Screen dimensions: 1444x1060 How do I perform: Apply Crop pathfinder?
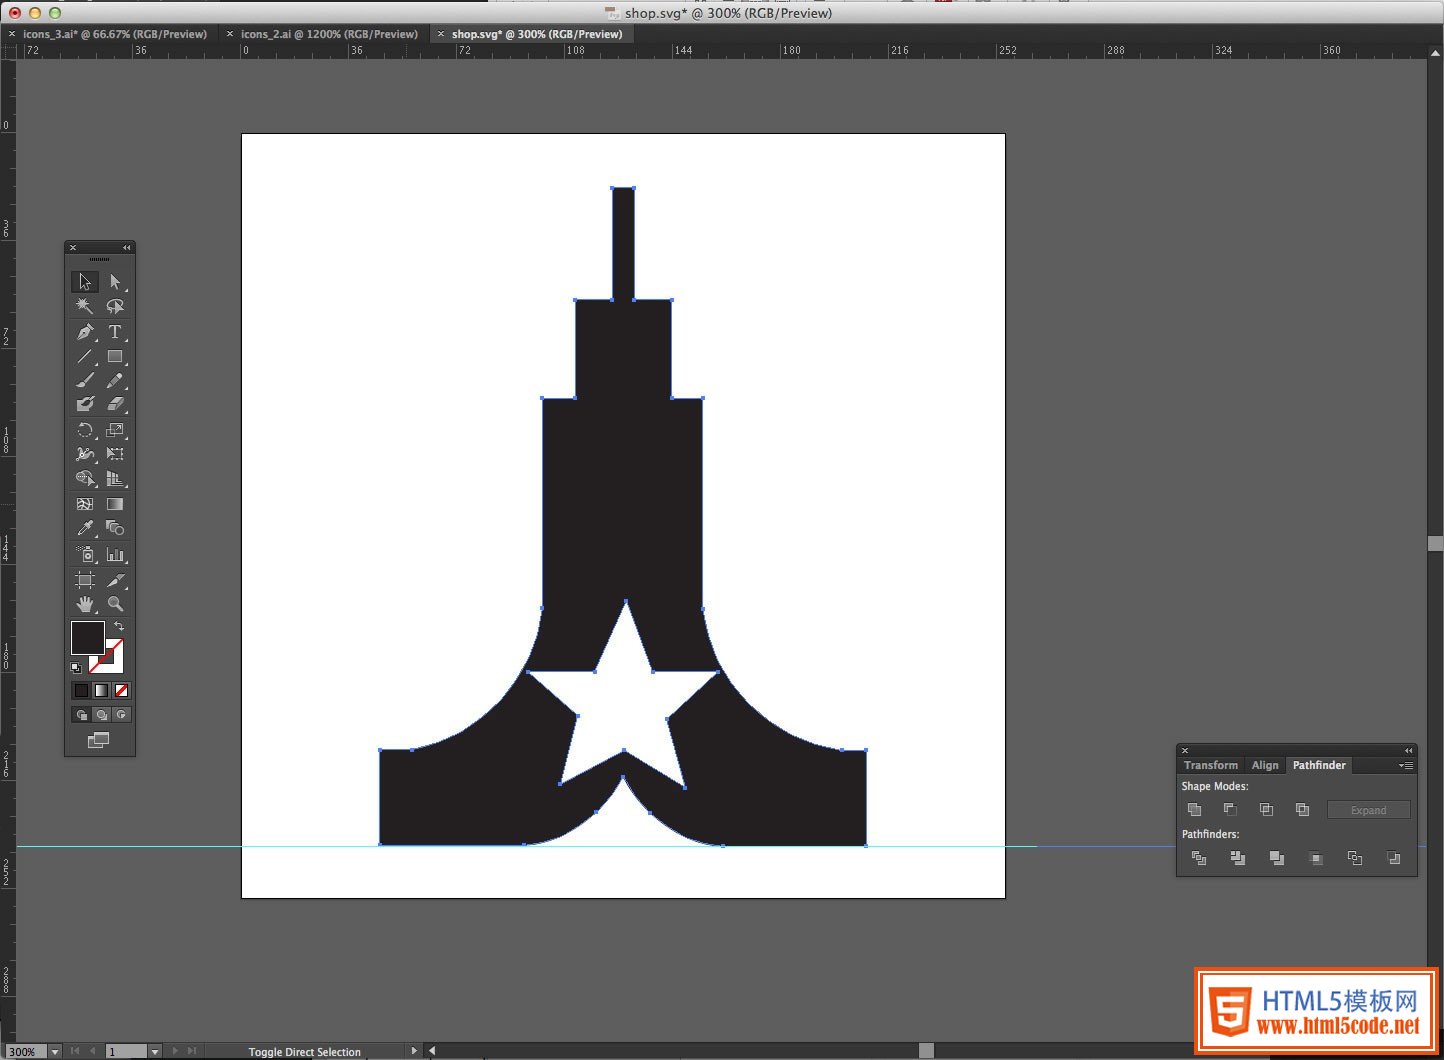1316,858
